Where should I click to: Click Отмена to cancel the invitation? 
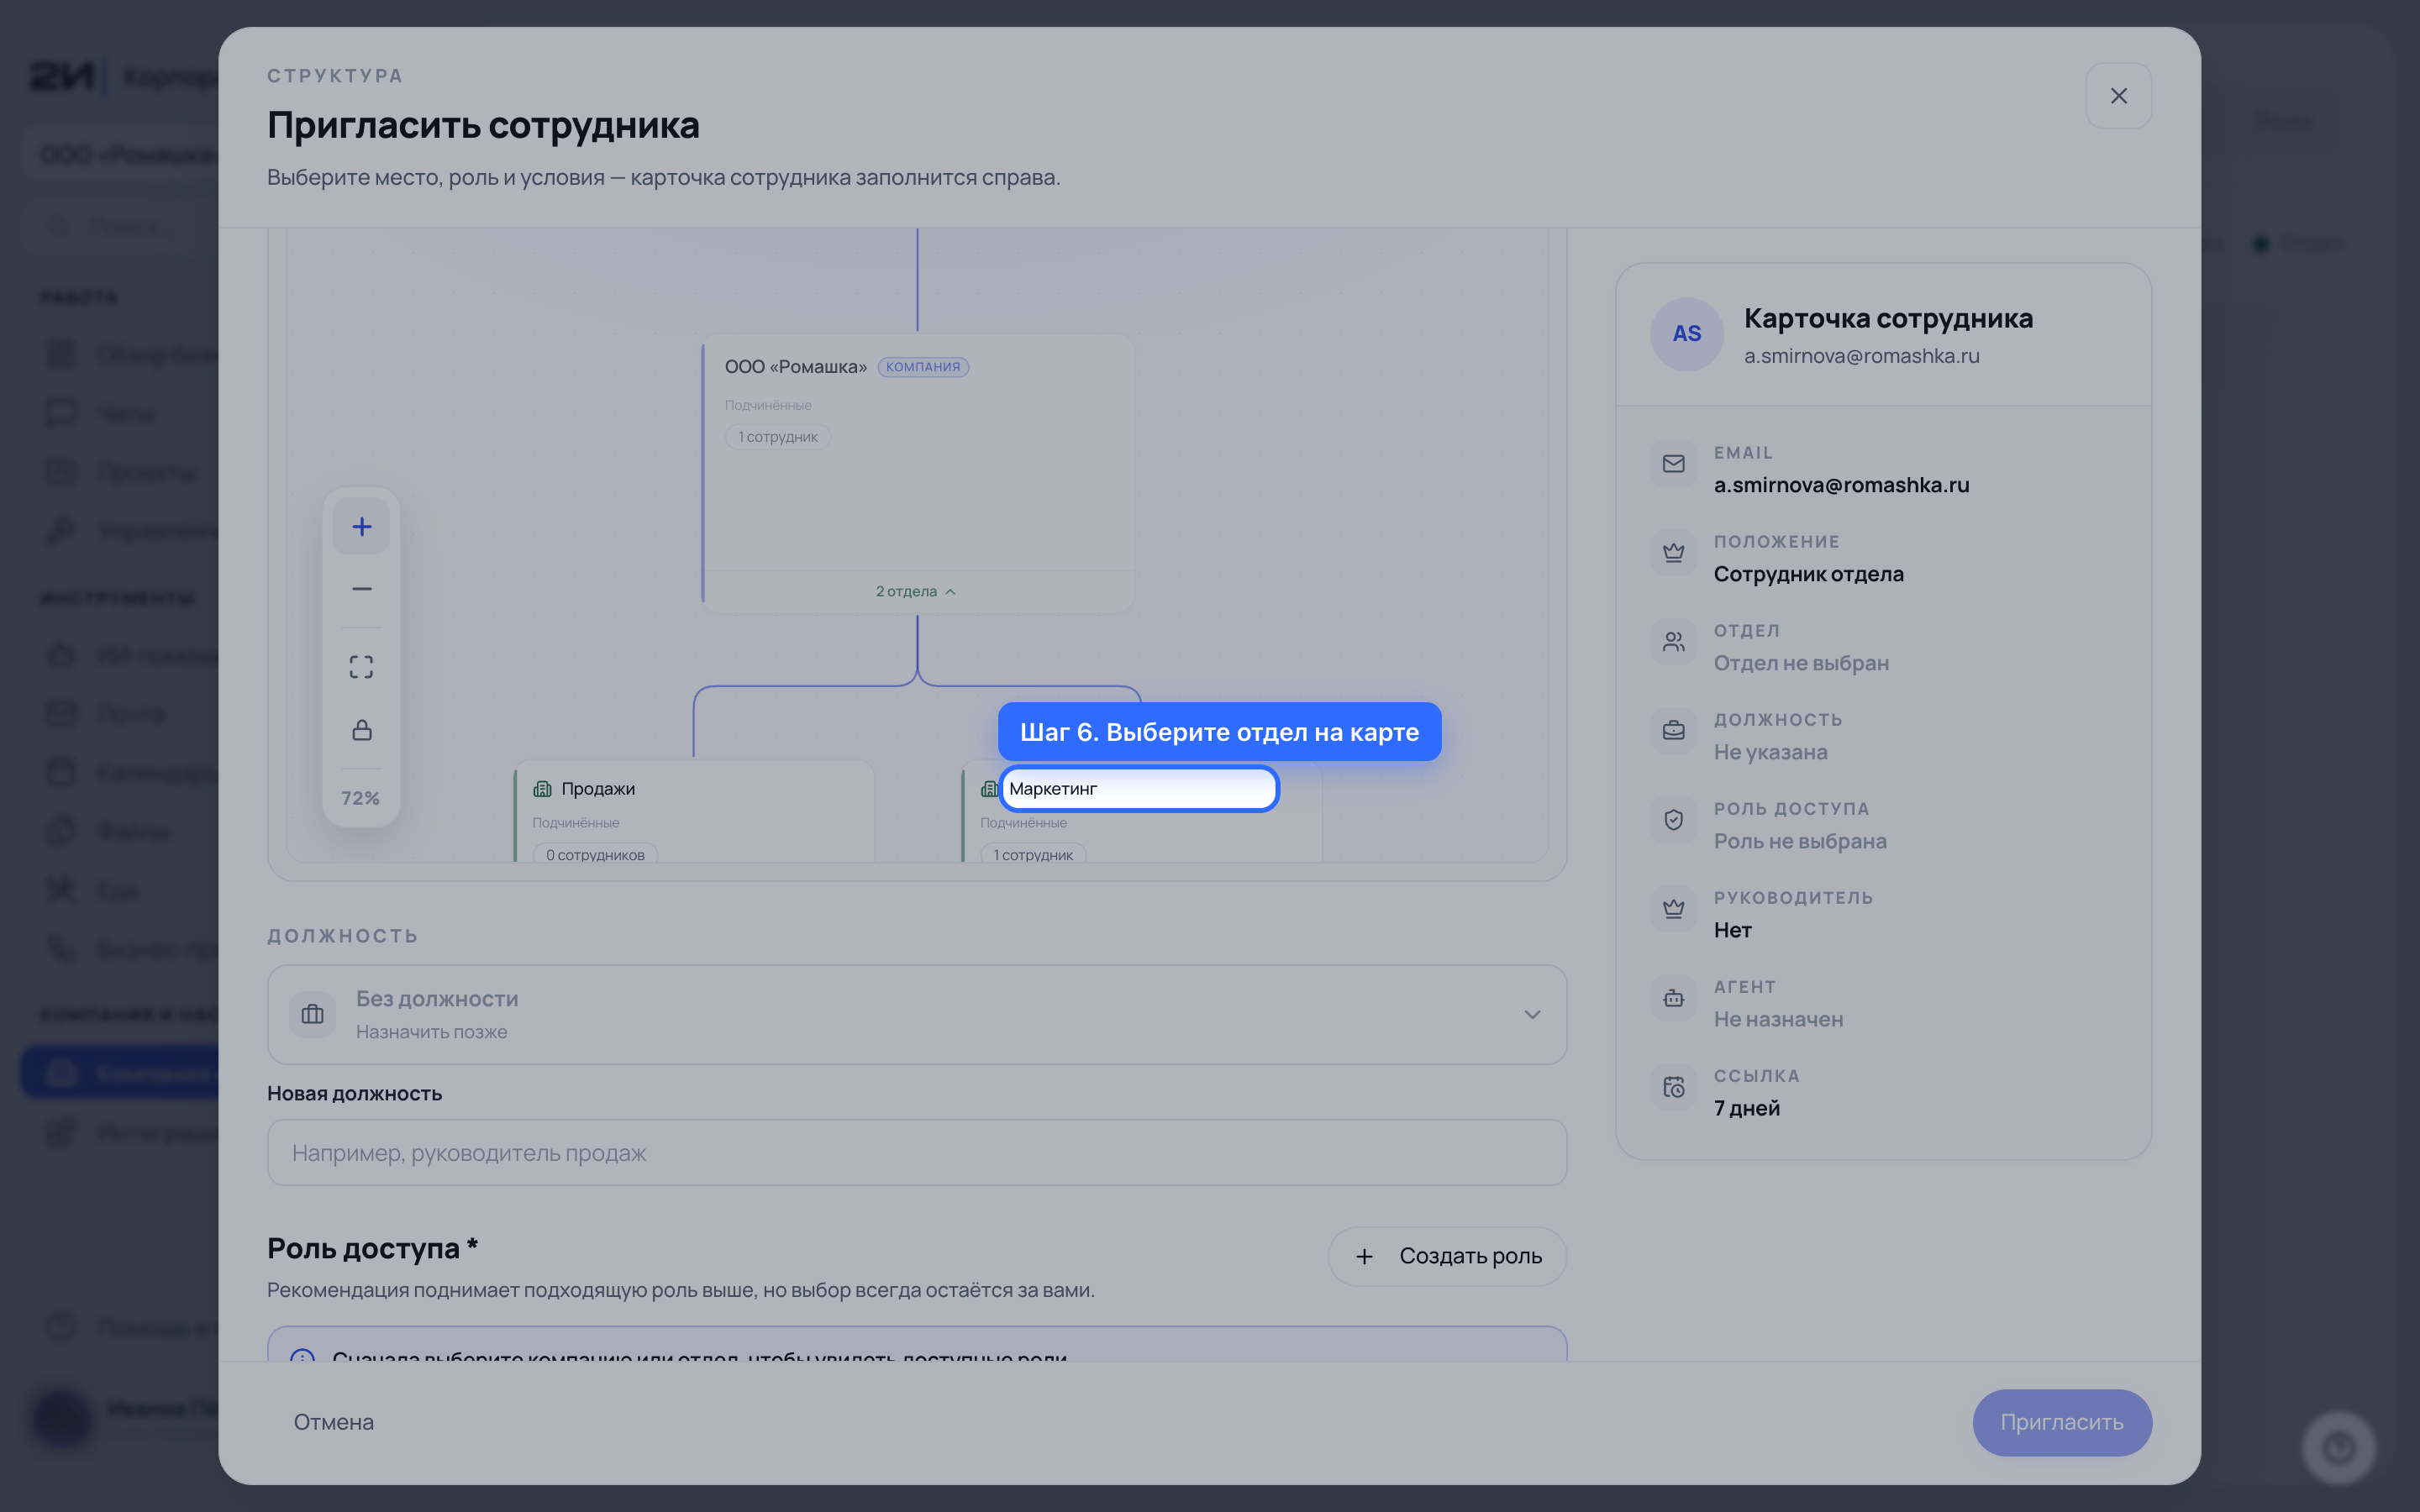click(x=333, y=1422)
